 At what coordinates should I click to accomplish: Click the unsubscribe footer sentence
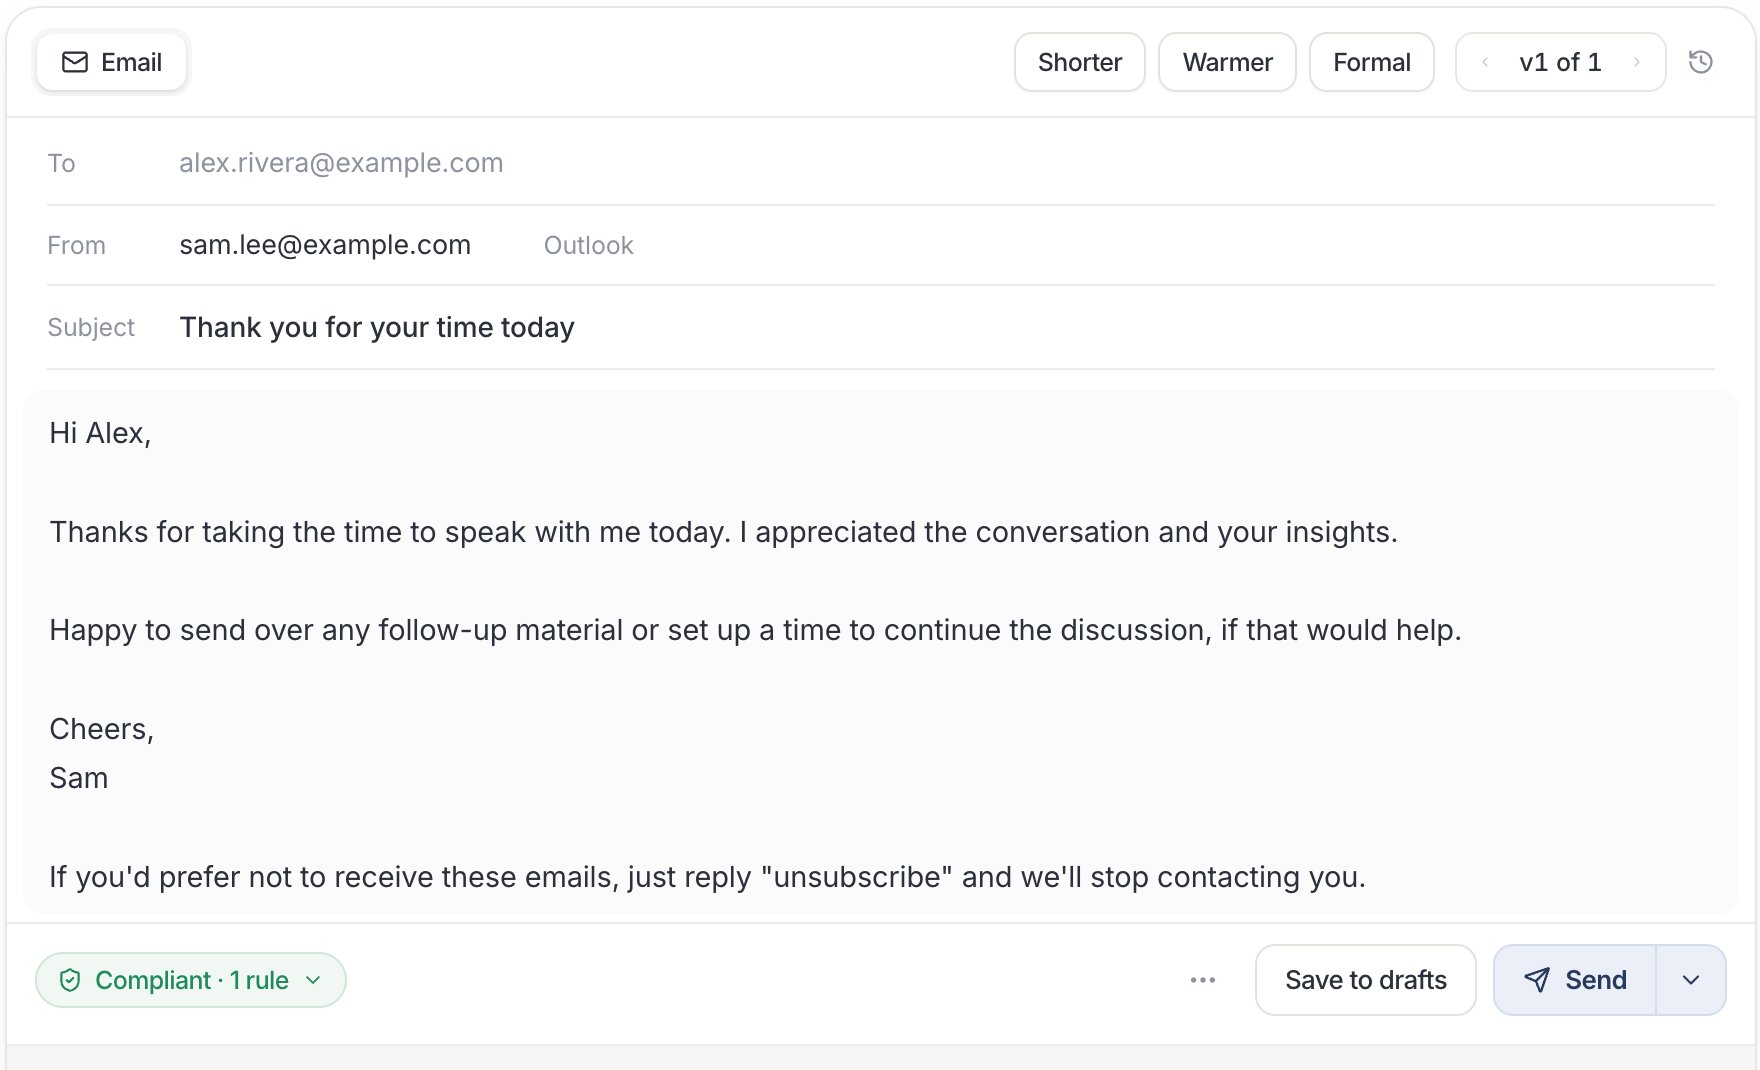pos(707,877)
